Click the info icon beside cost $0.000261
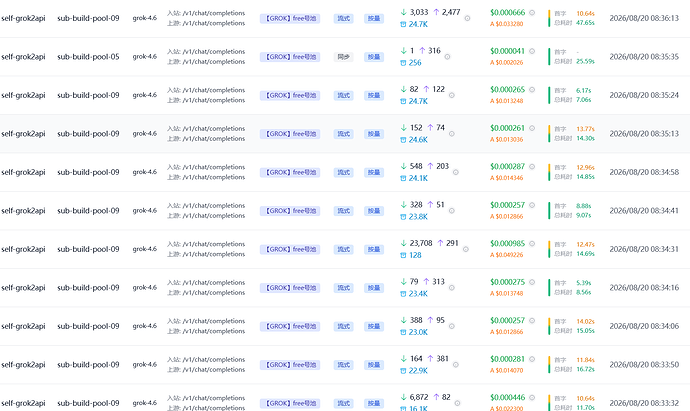The height and width of the screenshot is (411, 690). pyautogui.click(x=532, y=128)
